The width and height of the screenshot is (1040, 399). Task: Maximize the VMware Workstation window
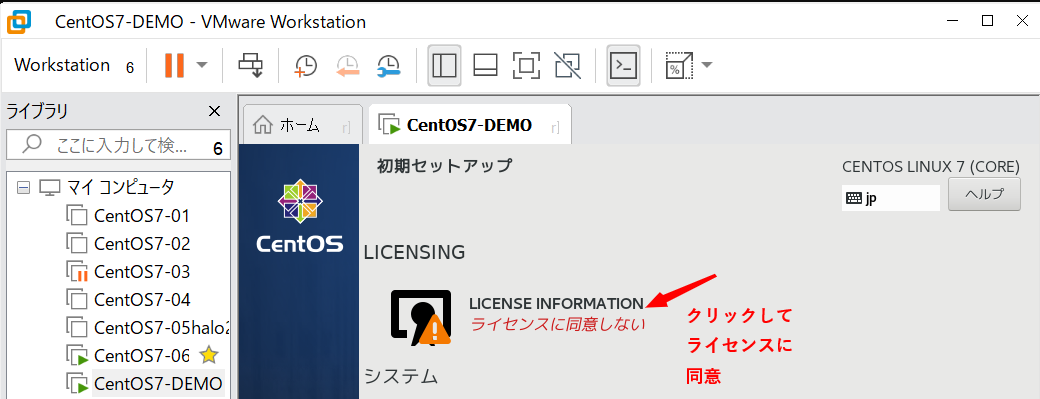(x=987, y=21)
